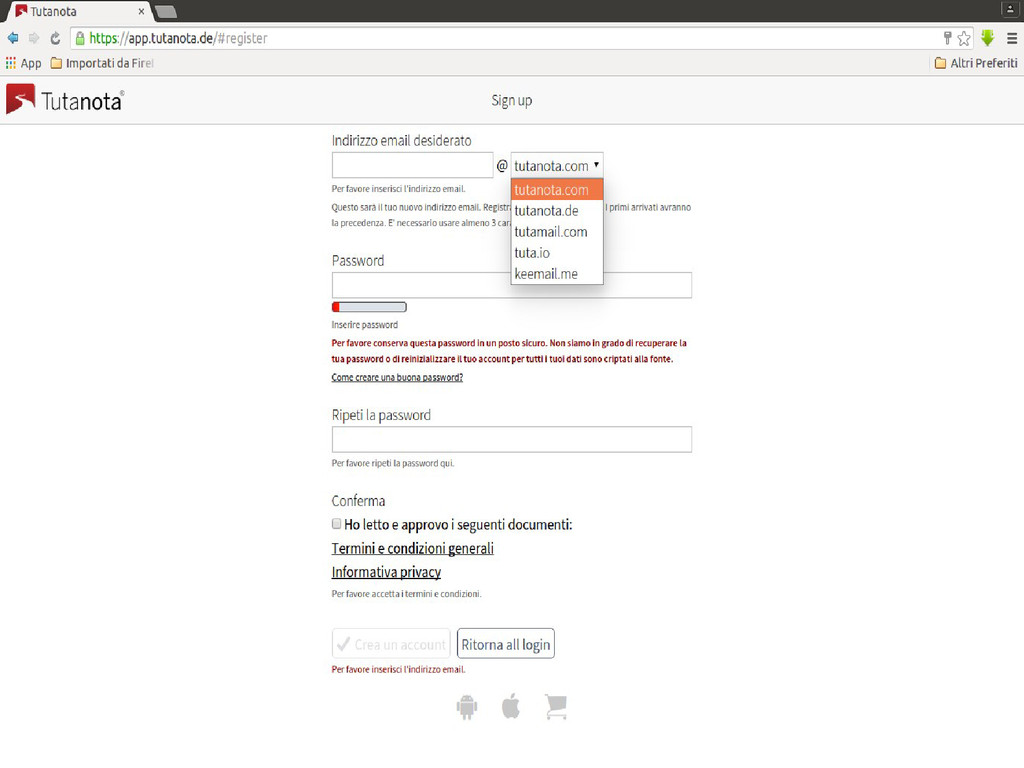Click the Ripeti la password field
The width and height of the screenshot is (1024, 768).
coord(511,440)
